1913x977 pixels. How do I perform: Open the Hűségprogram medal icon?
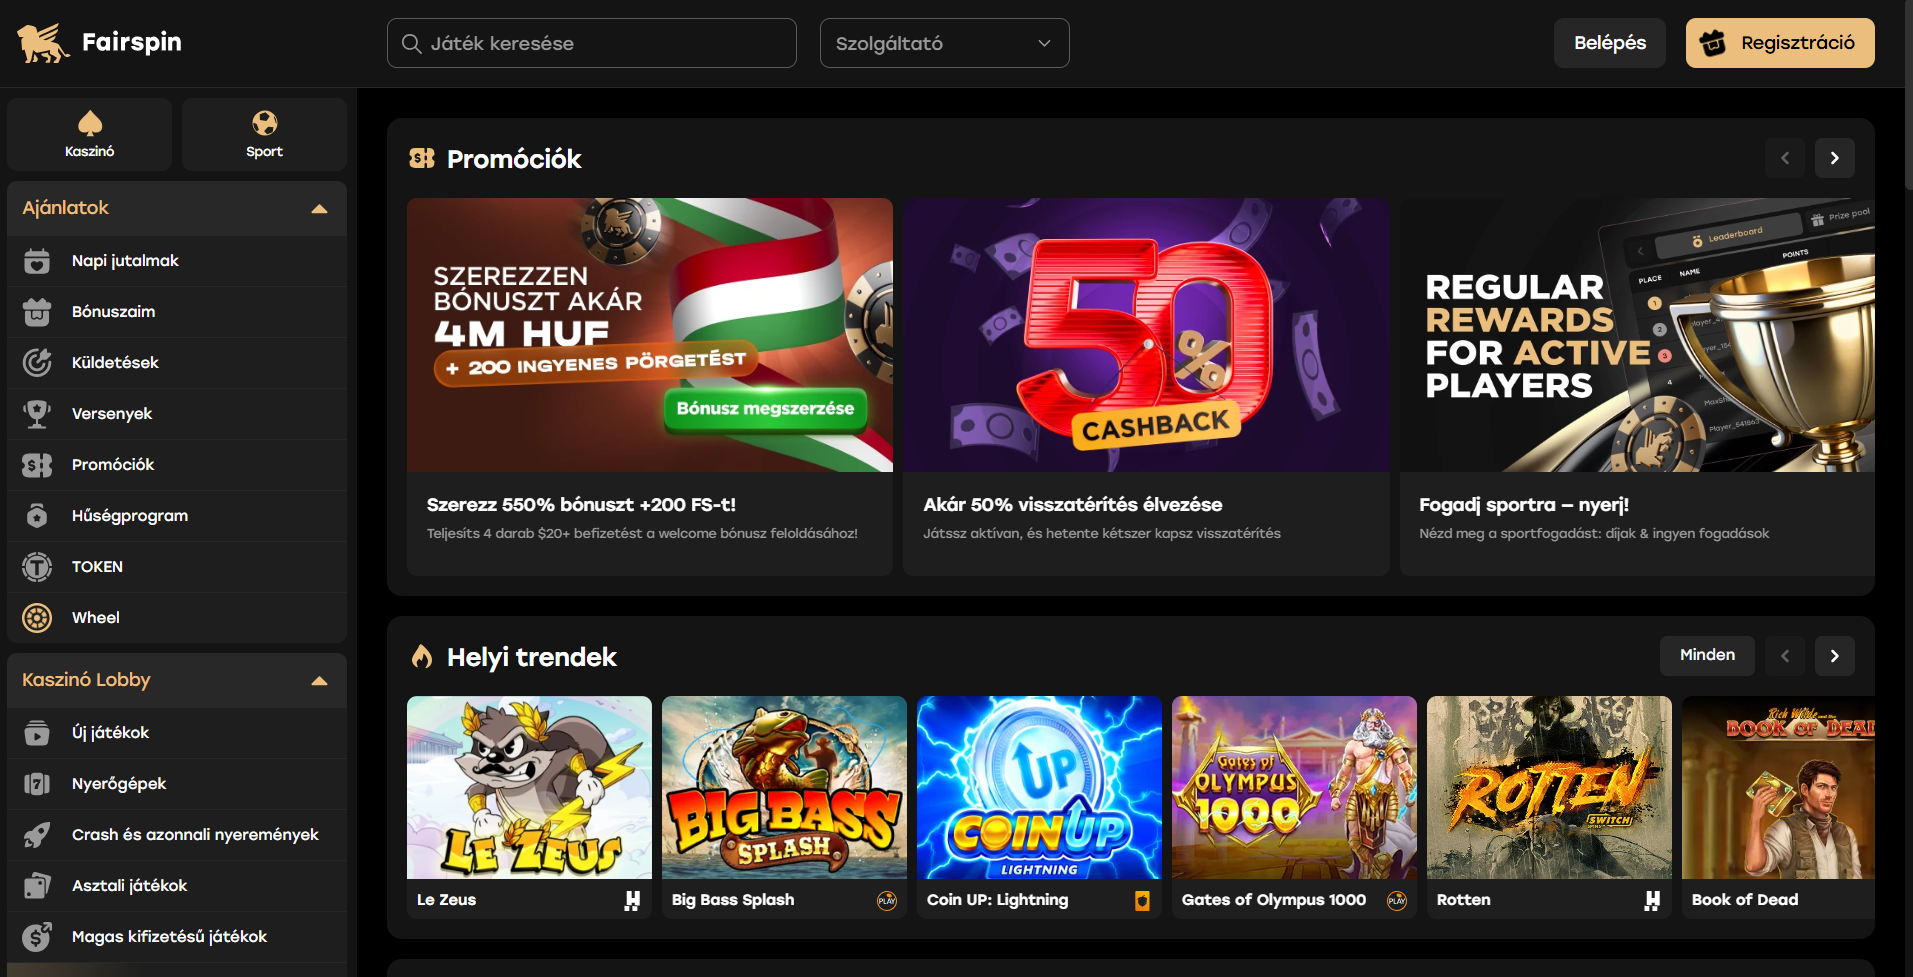click(37, 516)
